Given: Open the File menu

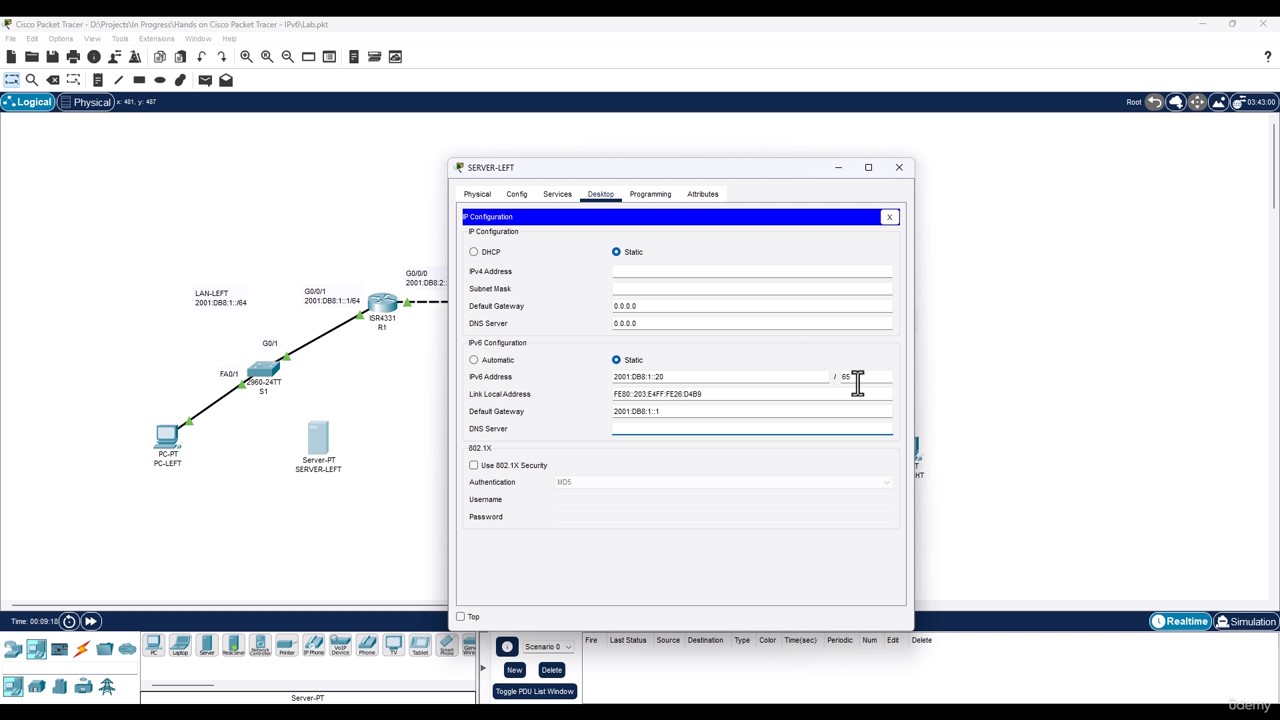Looking at the screenshot, I should pos(11,39).
